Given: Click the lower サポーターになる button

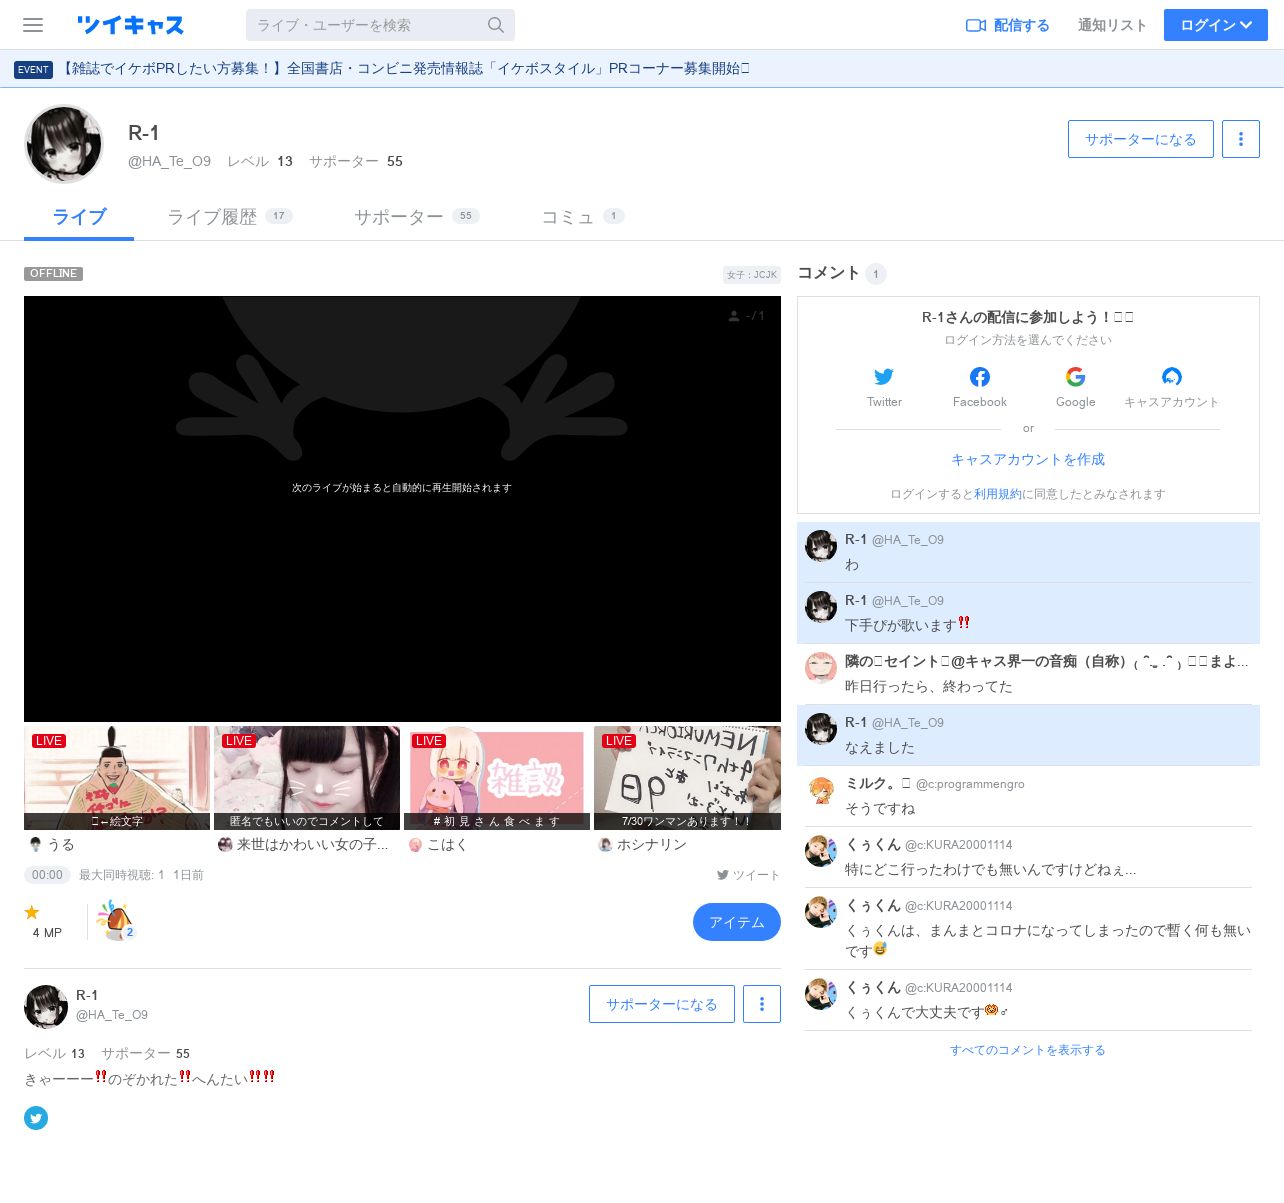Looking at the screenshot, I should (662, 1004).
